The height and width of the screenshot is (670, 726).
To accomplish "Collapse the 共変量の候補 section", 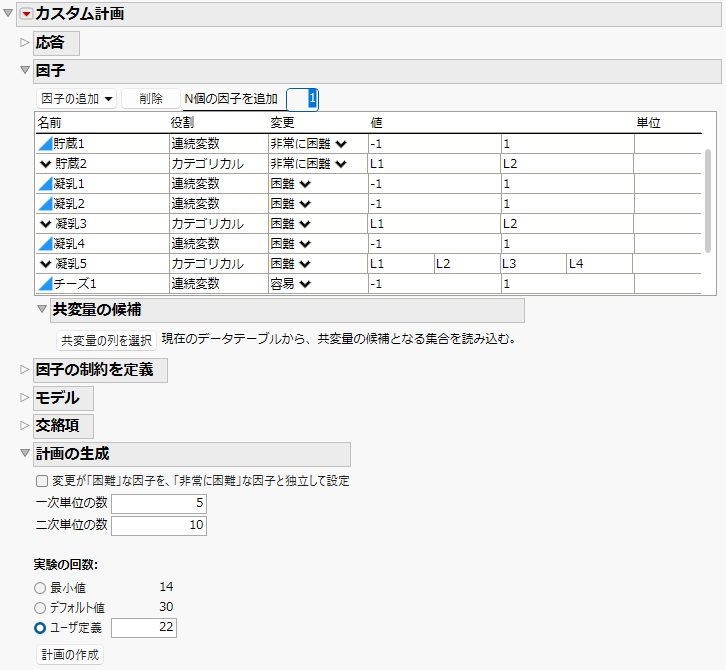I will pyautogui.click(x=42, y=309).
